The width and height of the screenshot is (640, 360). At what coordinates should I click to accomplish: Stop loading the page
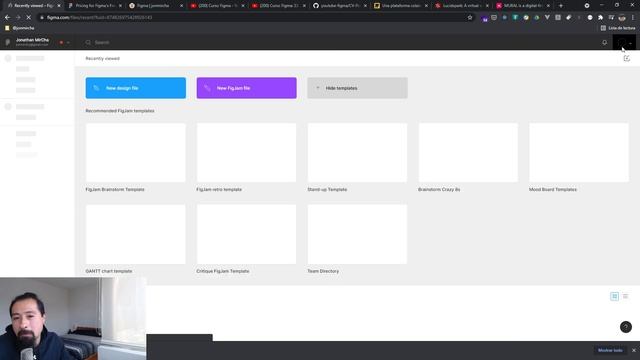coord(29,18)
